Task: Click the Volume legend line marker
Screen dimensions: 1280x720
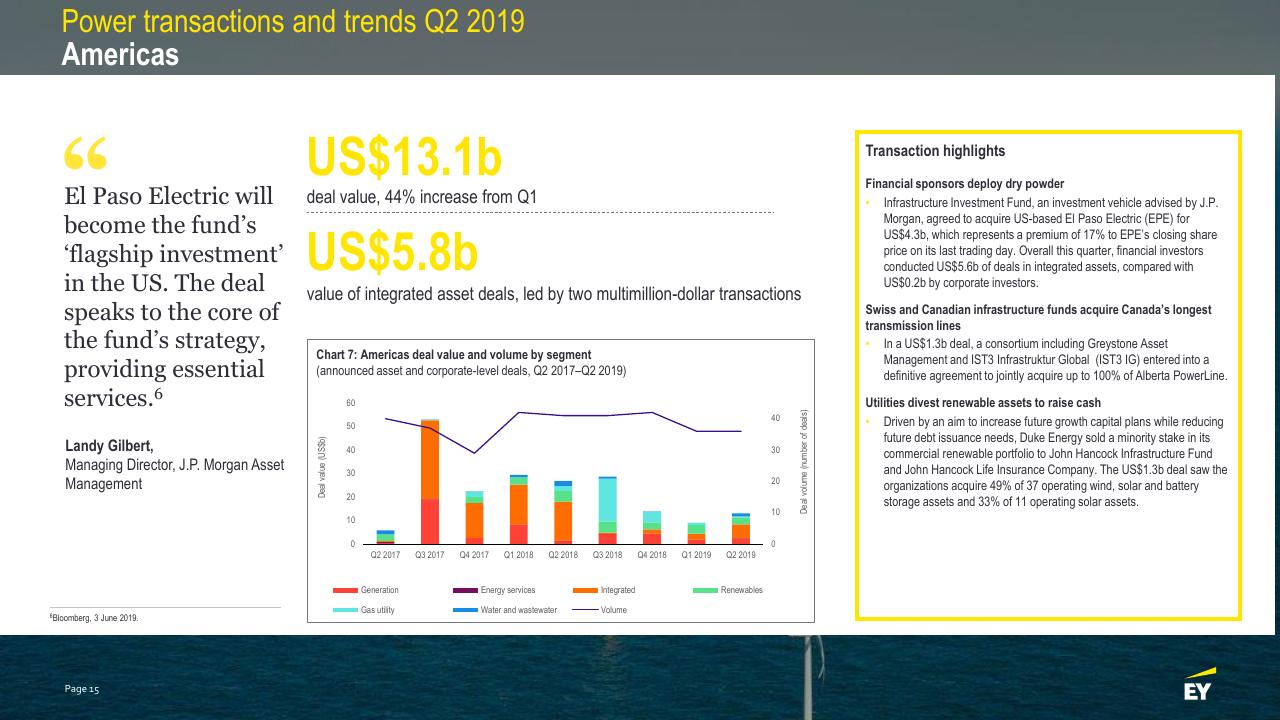Action: 585,609
